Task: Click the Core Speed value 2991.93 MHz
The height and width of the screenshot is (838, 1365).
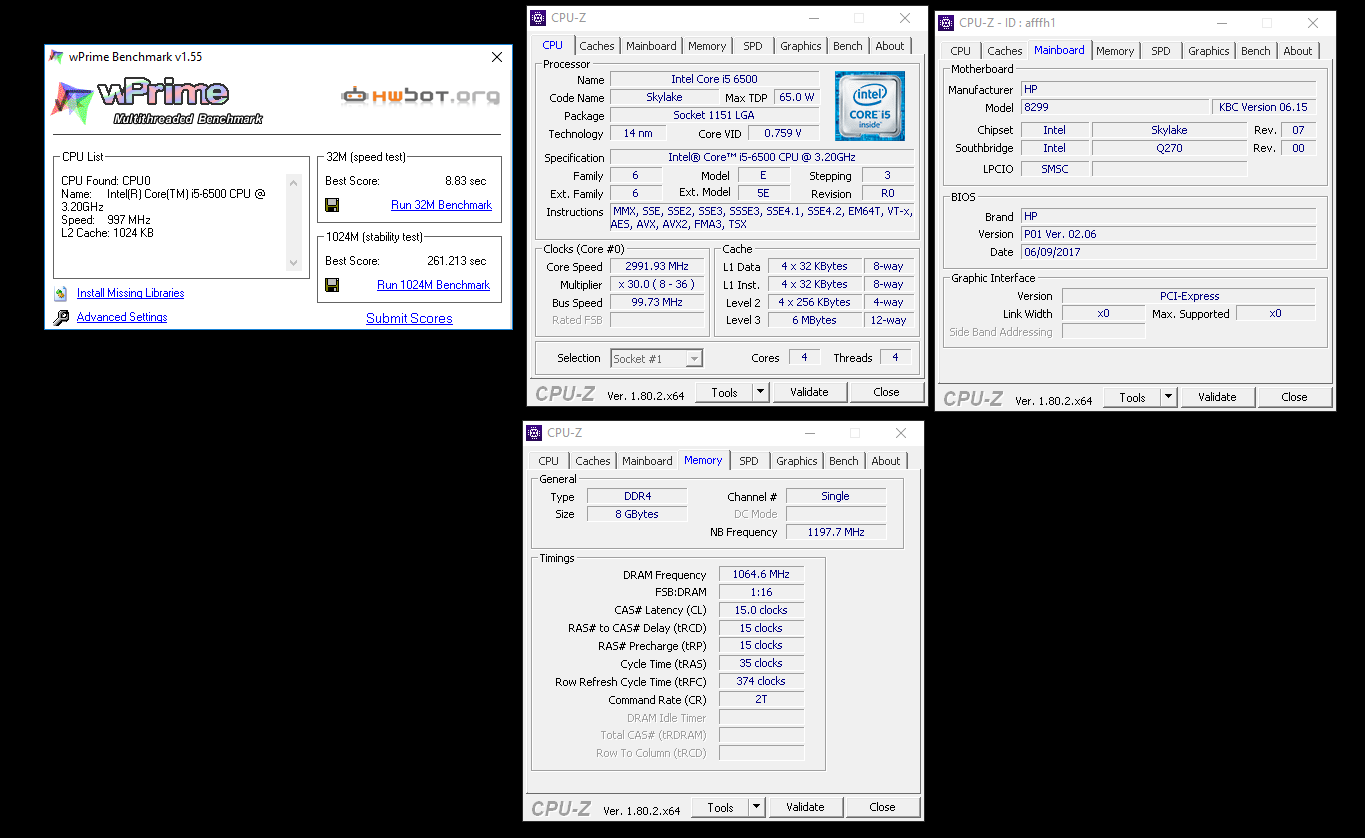Action: click(x=657, y=267)
